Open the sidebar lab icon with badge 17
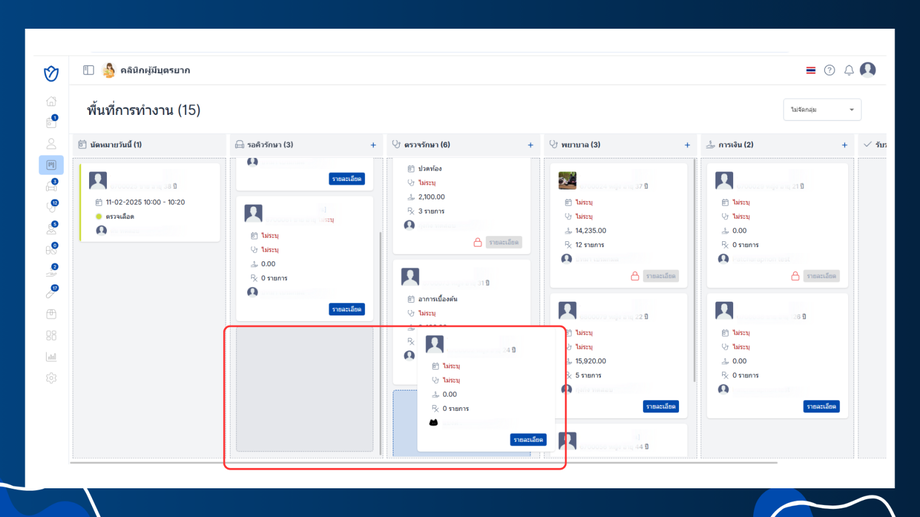 [x=52, y=292]
